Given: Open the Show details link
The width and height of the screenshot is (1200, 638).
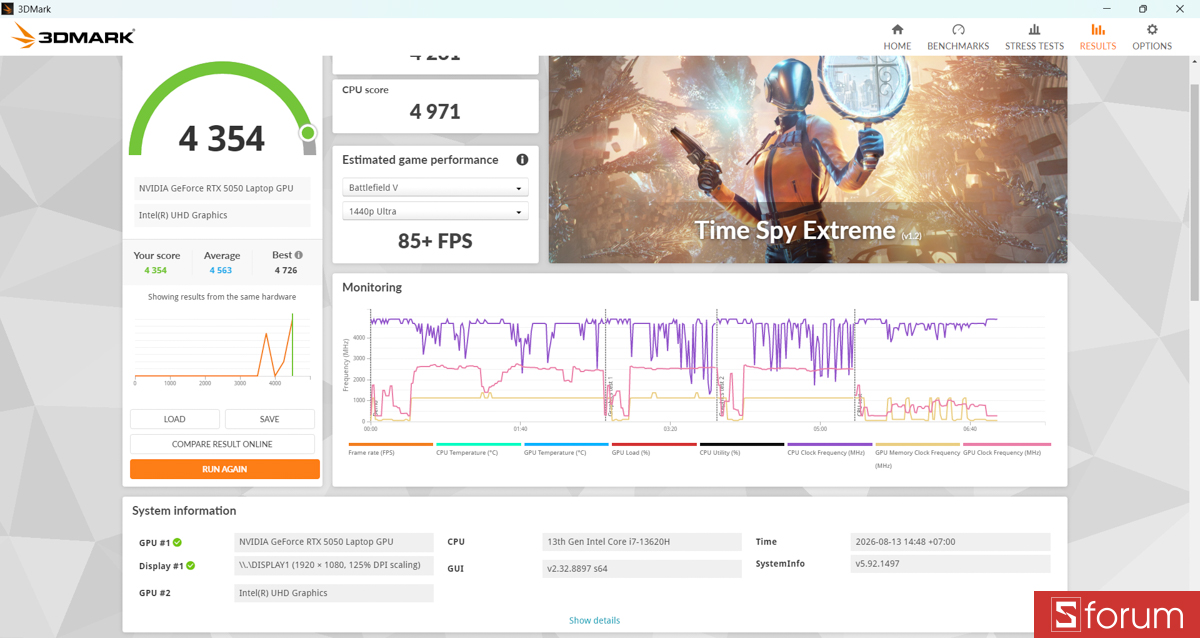Looking at the screenshot, I should coord(594,620).
